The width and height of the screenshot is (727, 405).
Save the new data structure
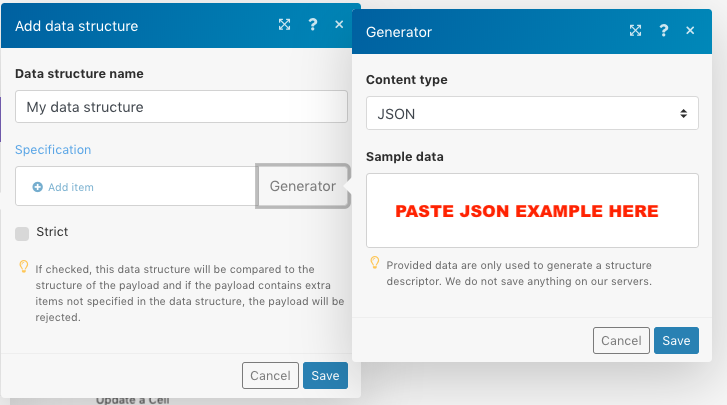325,375
